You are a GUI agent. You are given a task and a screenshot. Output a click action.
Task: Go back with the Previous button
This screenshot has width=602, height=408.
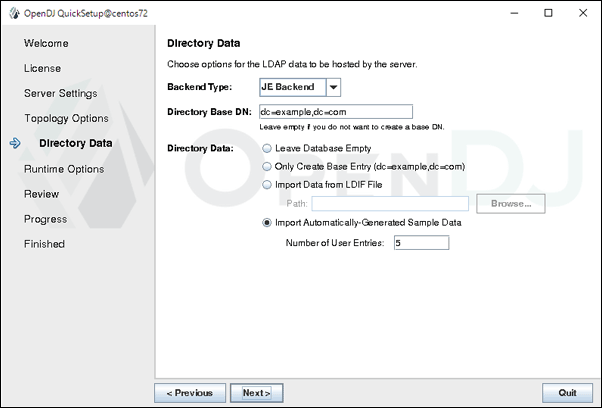[x=190, y=393]
